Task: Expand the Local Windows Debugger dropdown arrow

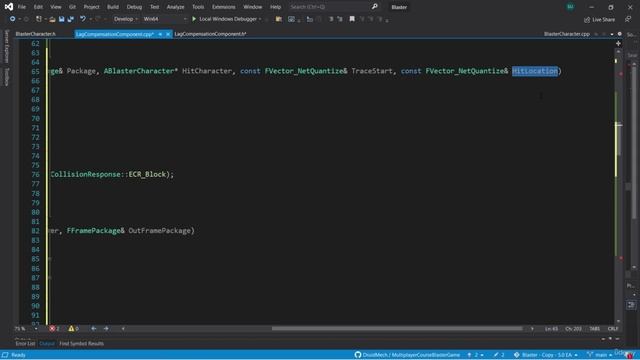Action: (x=260, y=19)
